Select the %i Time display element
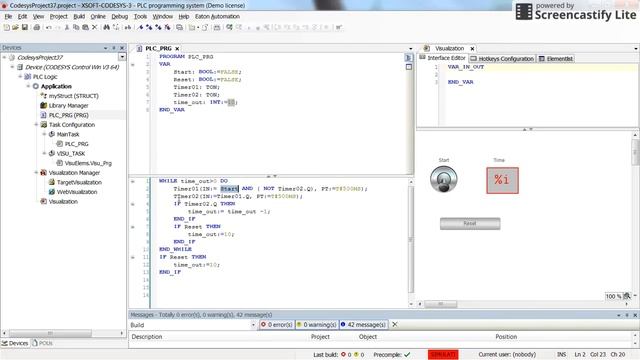This screenshot has width=640, height=360. (502, 180)
